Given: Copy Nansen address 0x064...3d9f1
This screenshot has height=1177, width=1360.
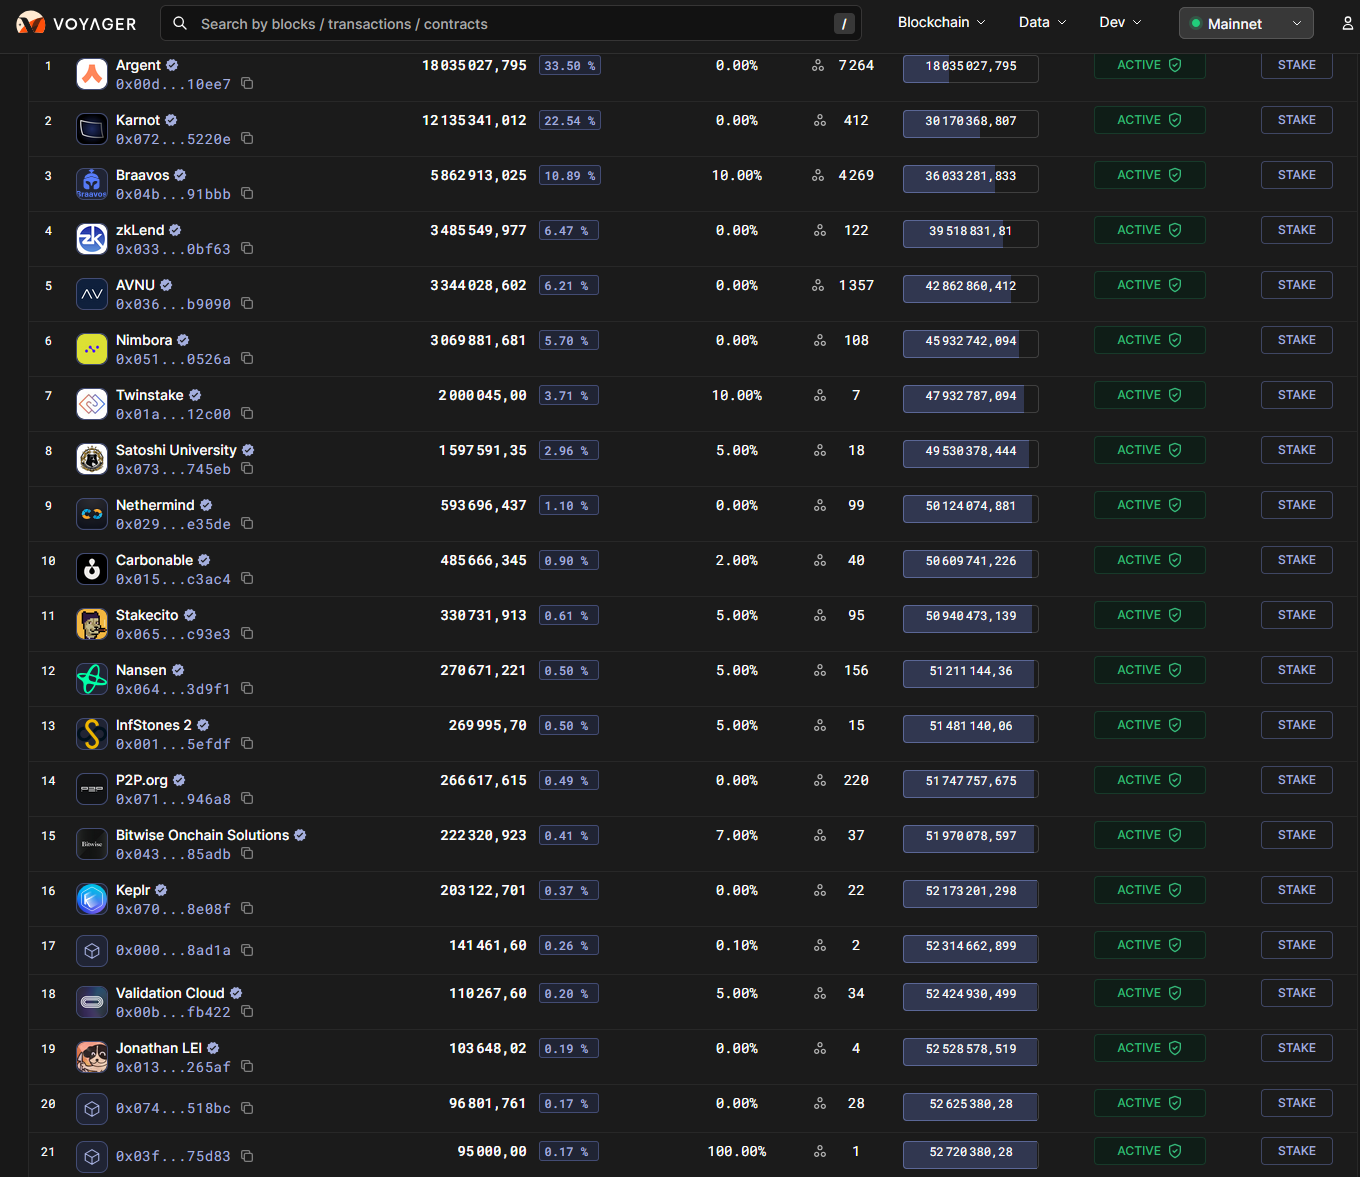Looking at the screenshot, I should (247, 689).
